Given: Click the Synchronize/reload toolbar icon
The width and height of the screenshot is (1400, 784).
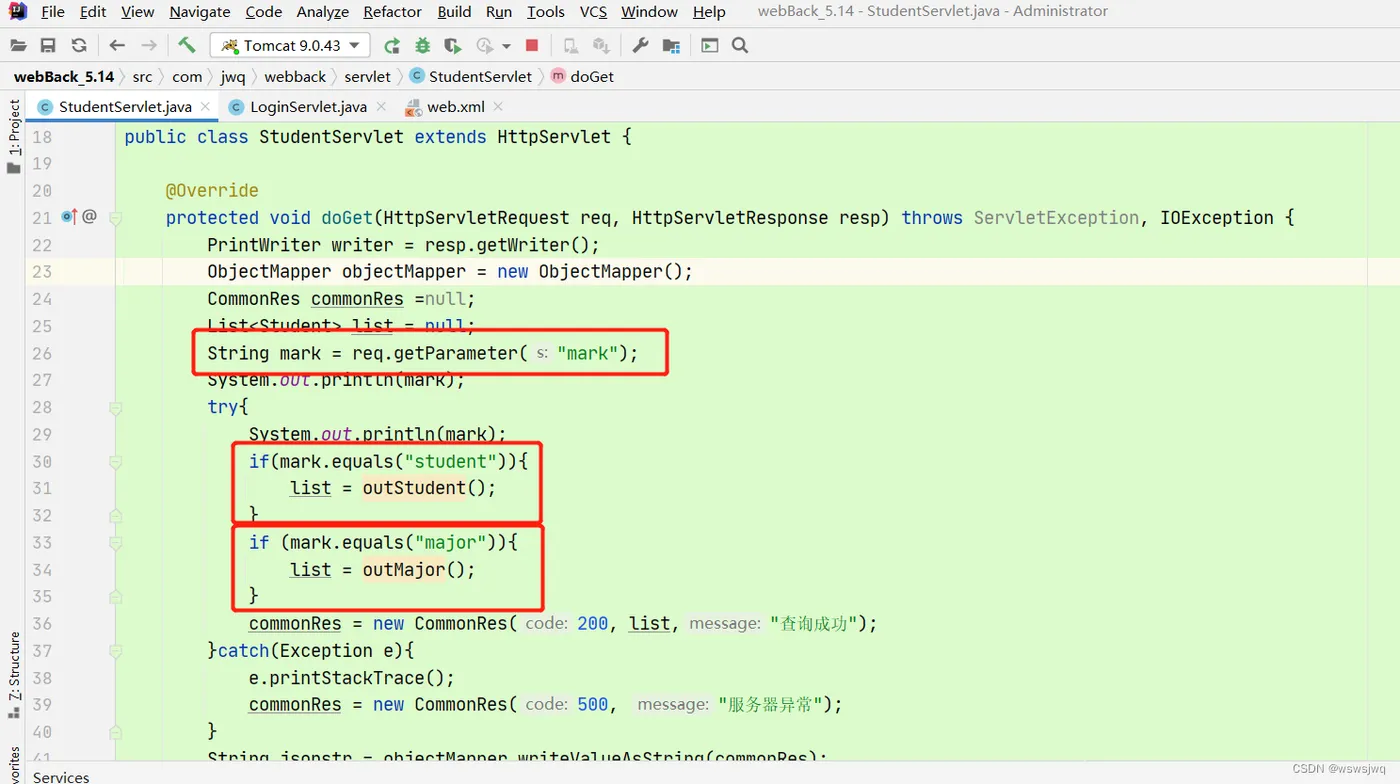Looking at the screenshot, I should [x=79, y=45].
